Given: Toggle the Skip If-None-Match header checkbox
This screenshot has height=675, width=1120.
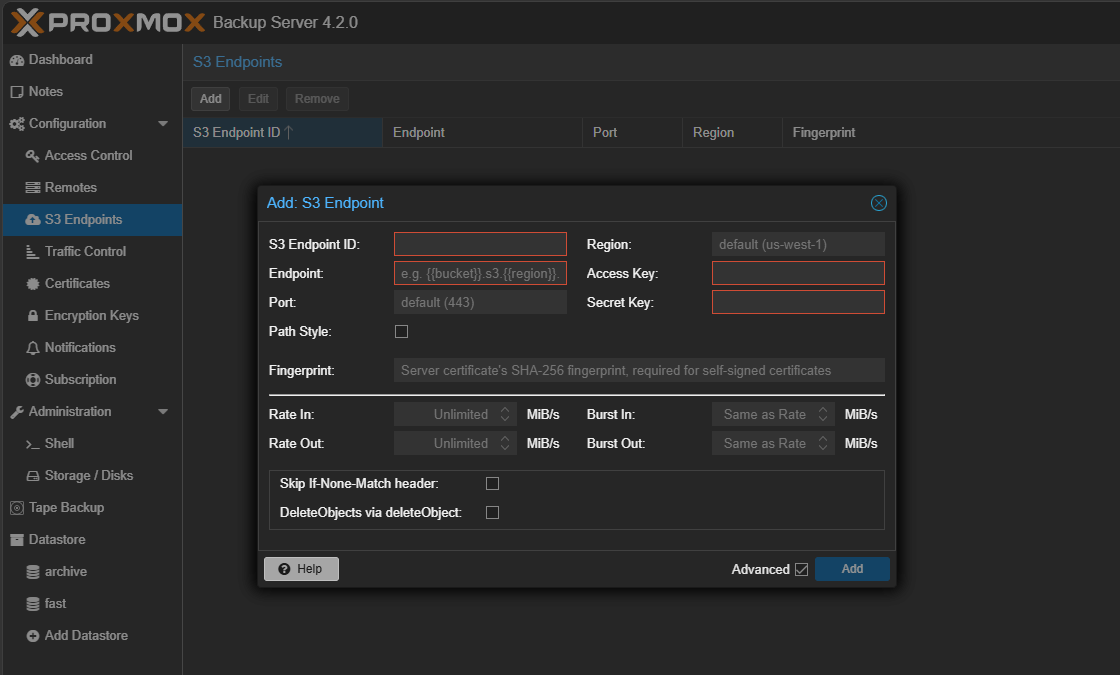Looking at the screenshot, I should (x=492, y=484).
